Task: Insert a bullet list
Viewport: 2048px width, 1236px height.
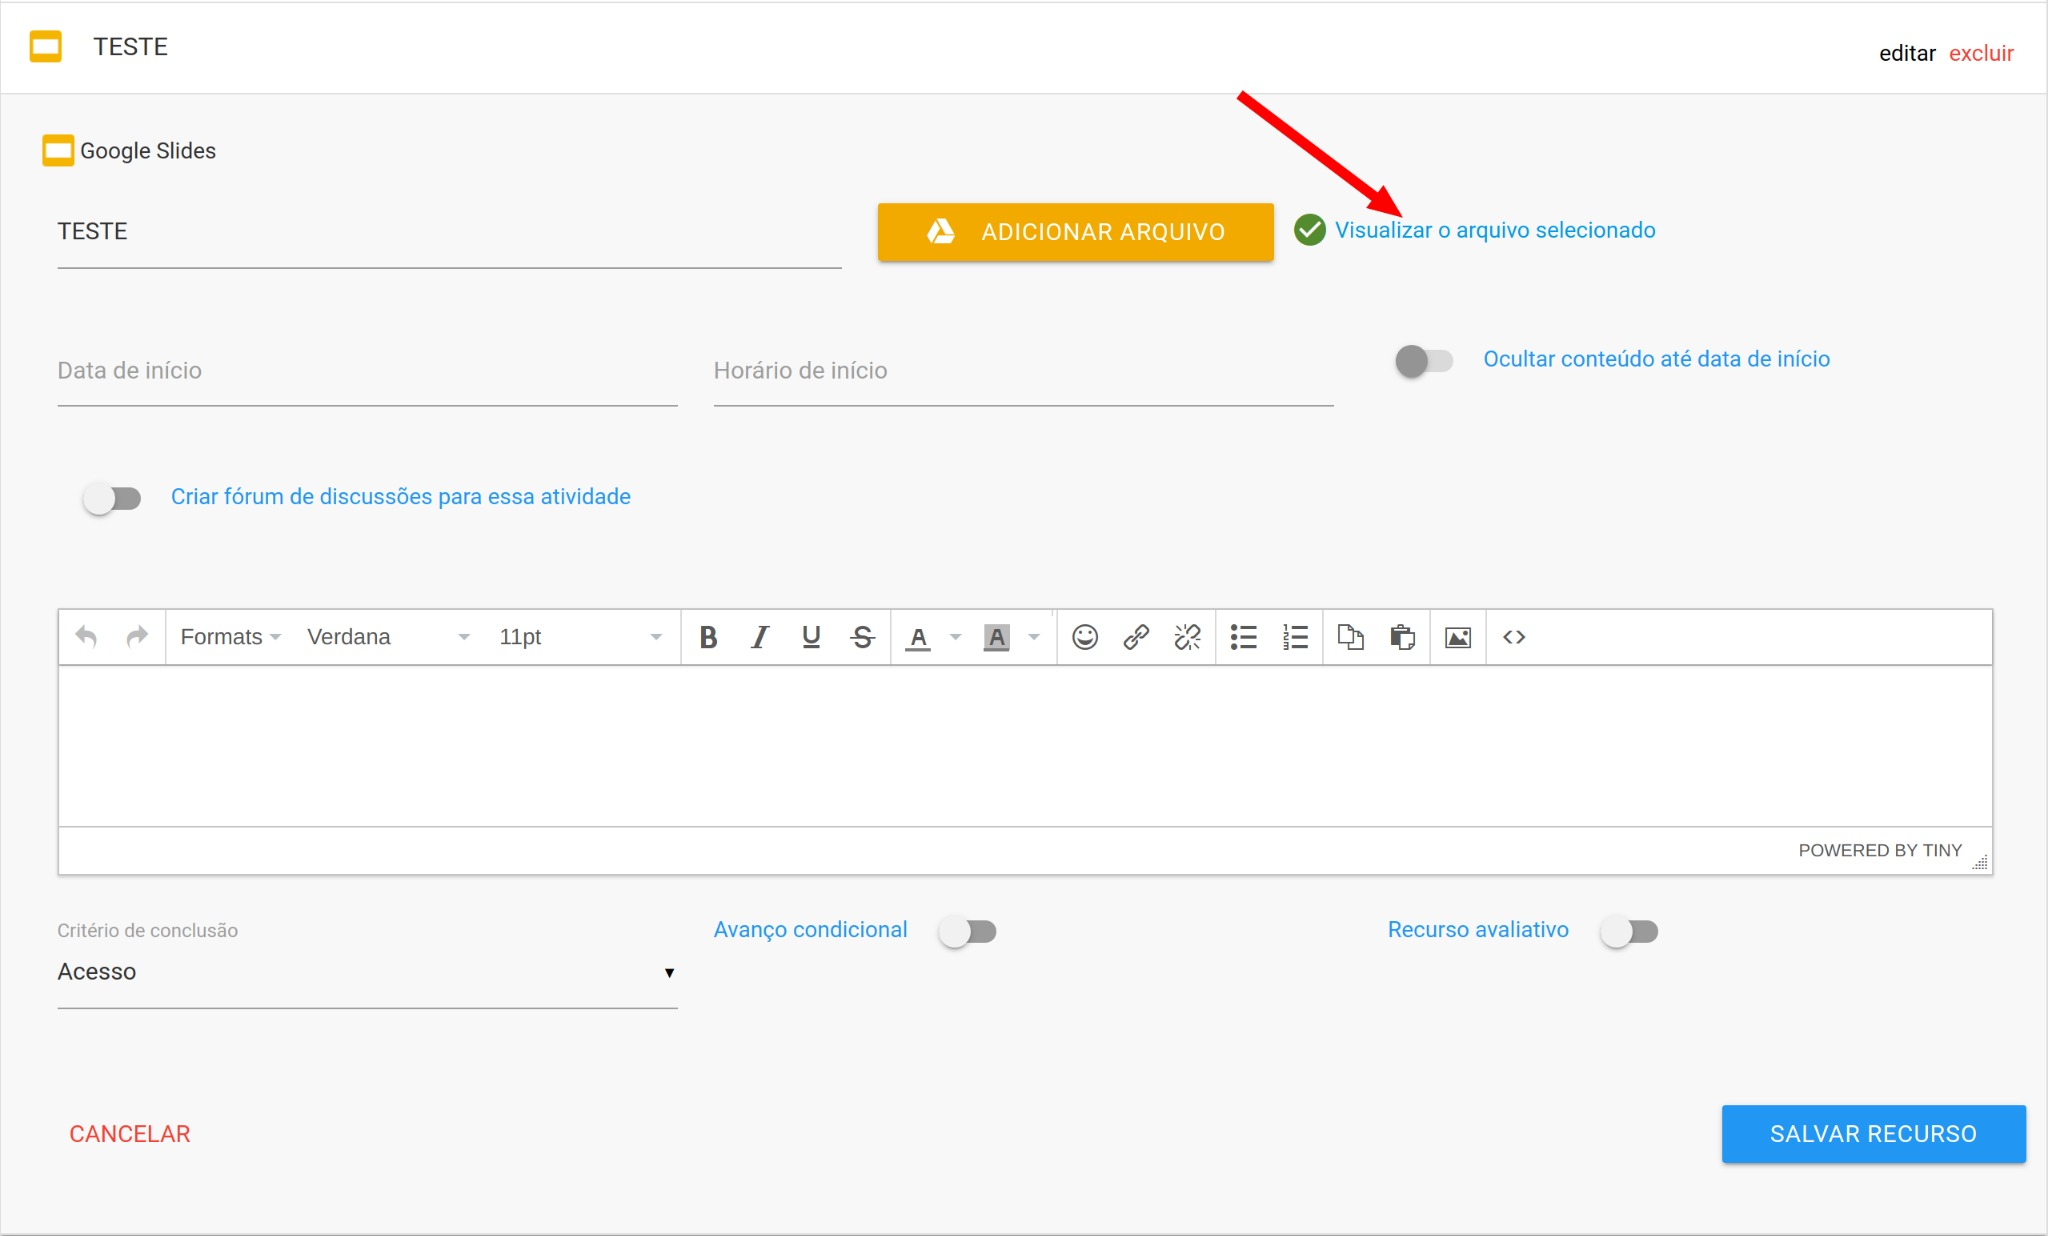Action: pyautogui.click(x=1243, y=637)
